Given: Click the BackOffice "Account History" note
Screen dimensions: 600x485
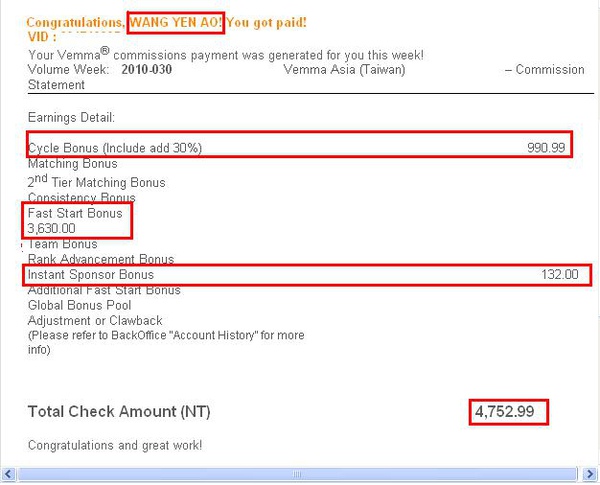Looking at the screenshot, I should click(x=166, y=342).
